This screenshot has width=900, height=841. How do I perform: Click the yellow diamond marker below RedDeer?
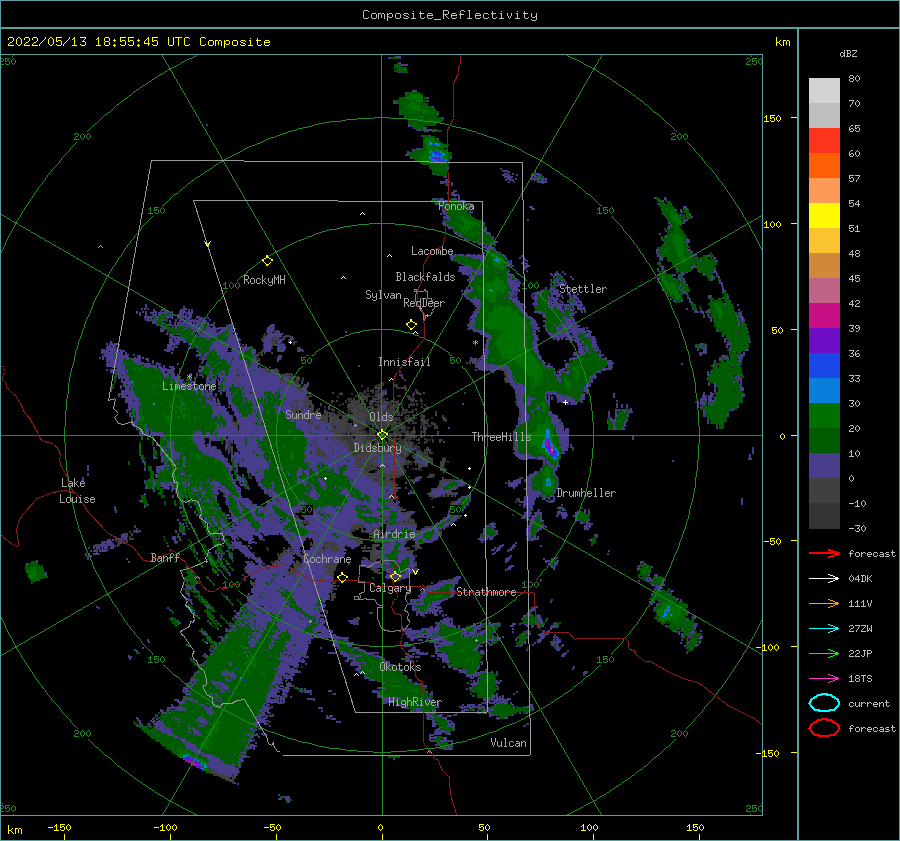[x=411, y=325]
